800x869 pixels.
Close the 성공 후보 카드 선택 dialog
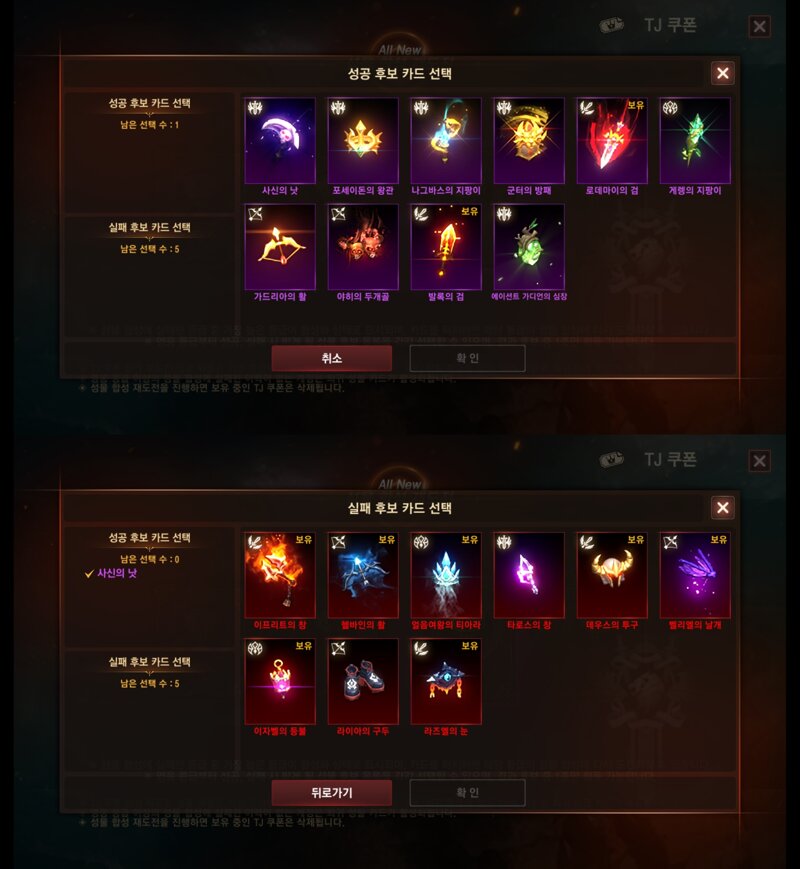(x=722, y=73)
